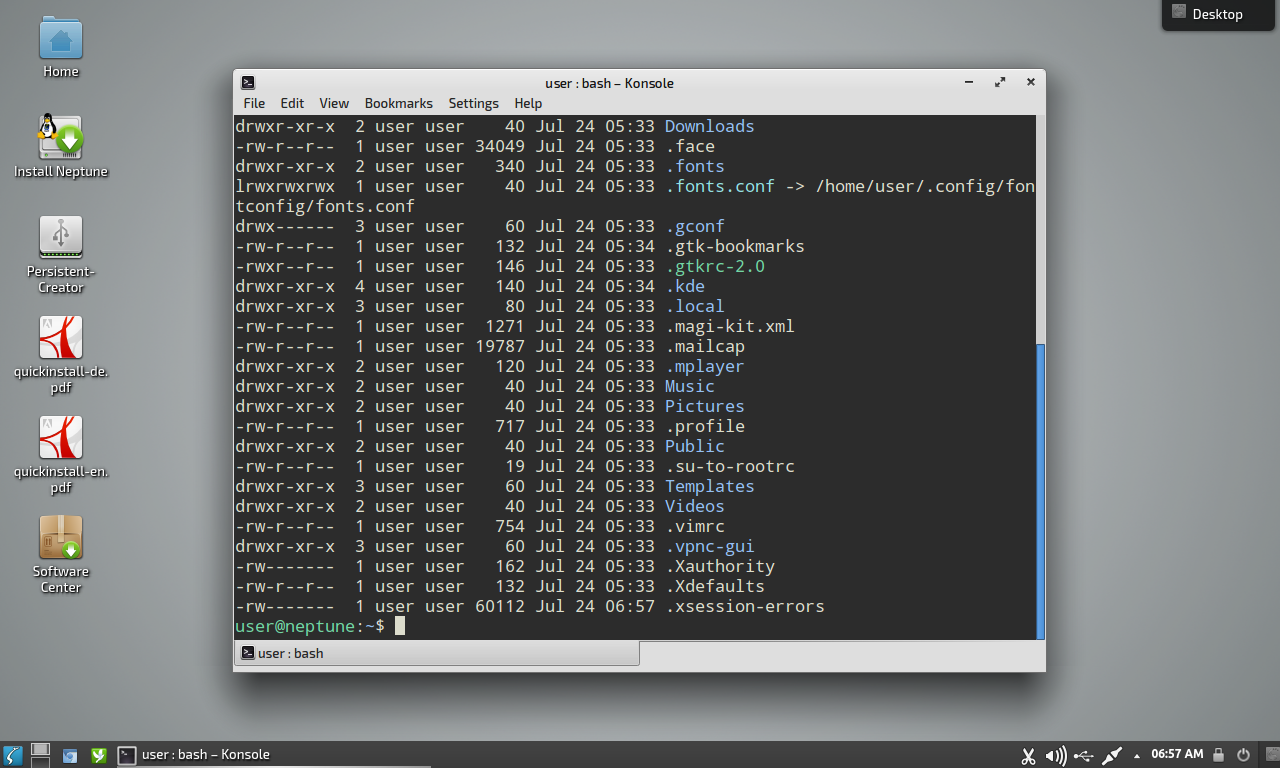The image size is (1280, 768).
Task: Open the Settings menu in Konsole
Action: pos(473,103)
